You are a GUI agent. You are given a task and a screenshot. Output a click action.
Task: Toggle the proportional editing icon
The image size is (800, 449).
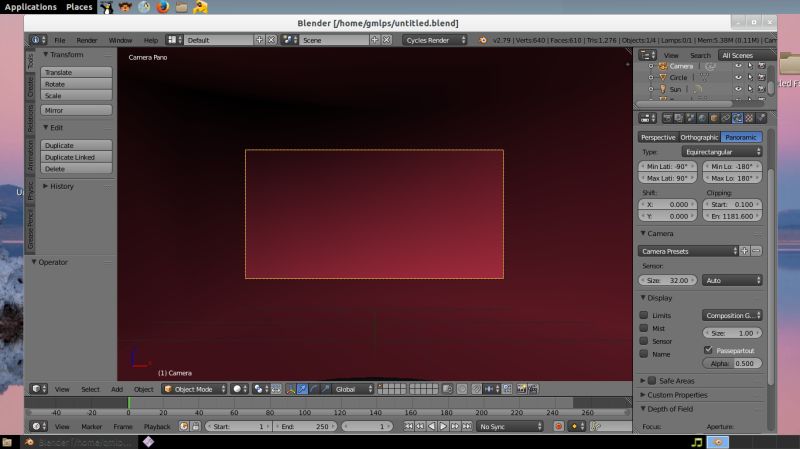click(x=462, y=389)
